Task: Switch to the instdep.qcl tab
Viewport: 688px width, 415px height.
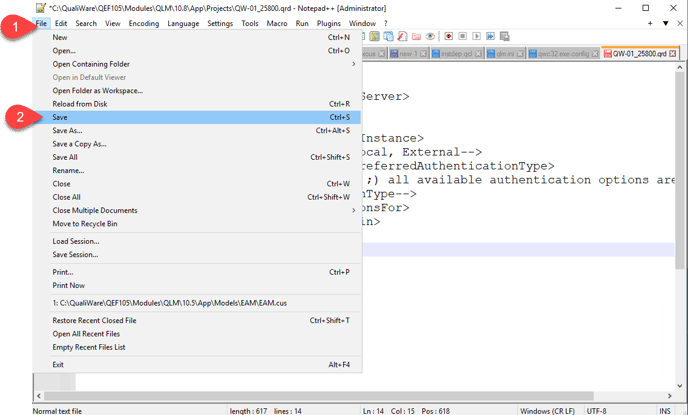Action: tap(456, 54)
